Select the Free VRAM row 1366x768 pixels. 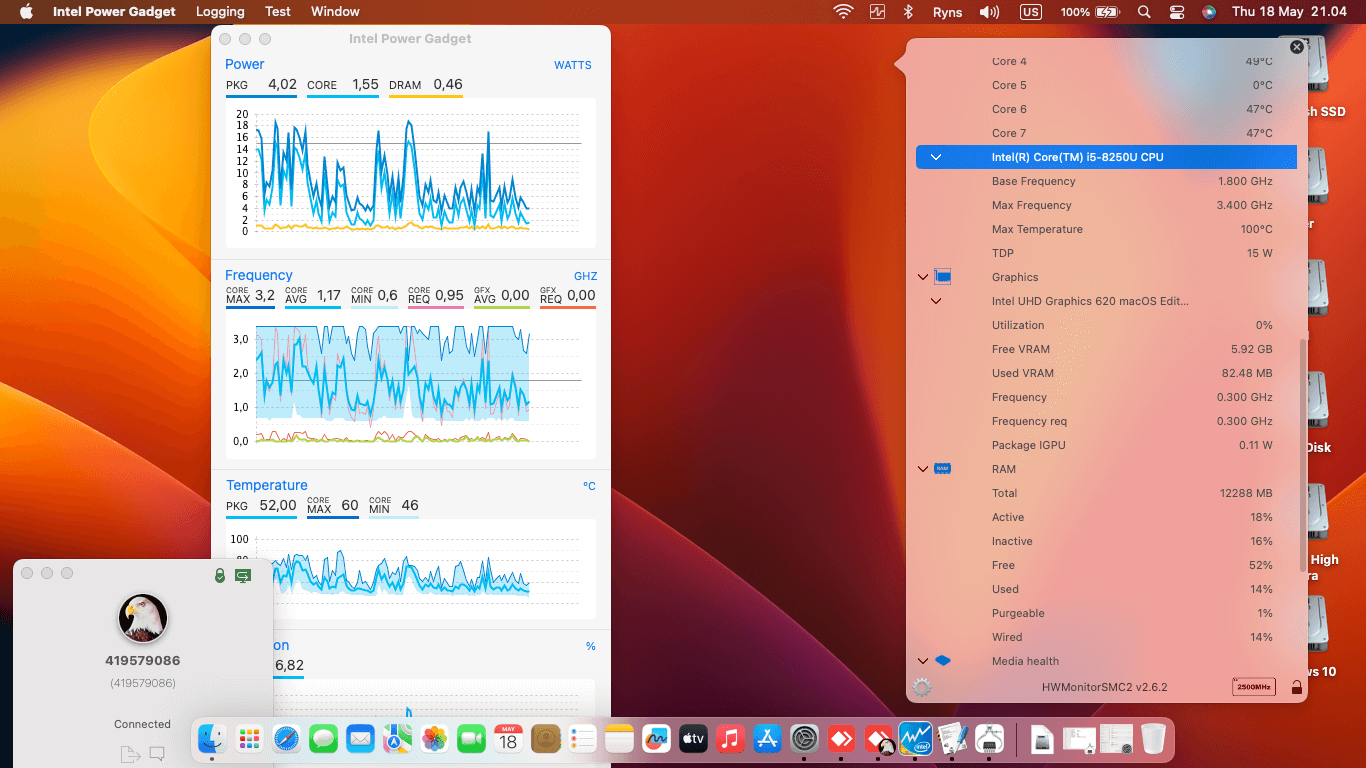point(1106,349)
